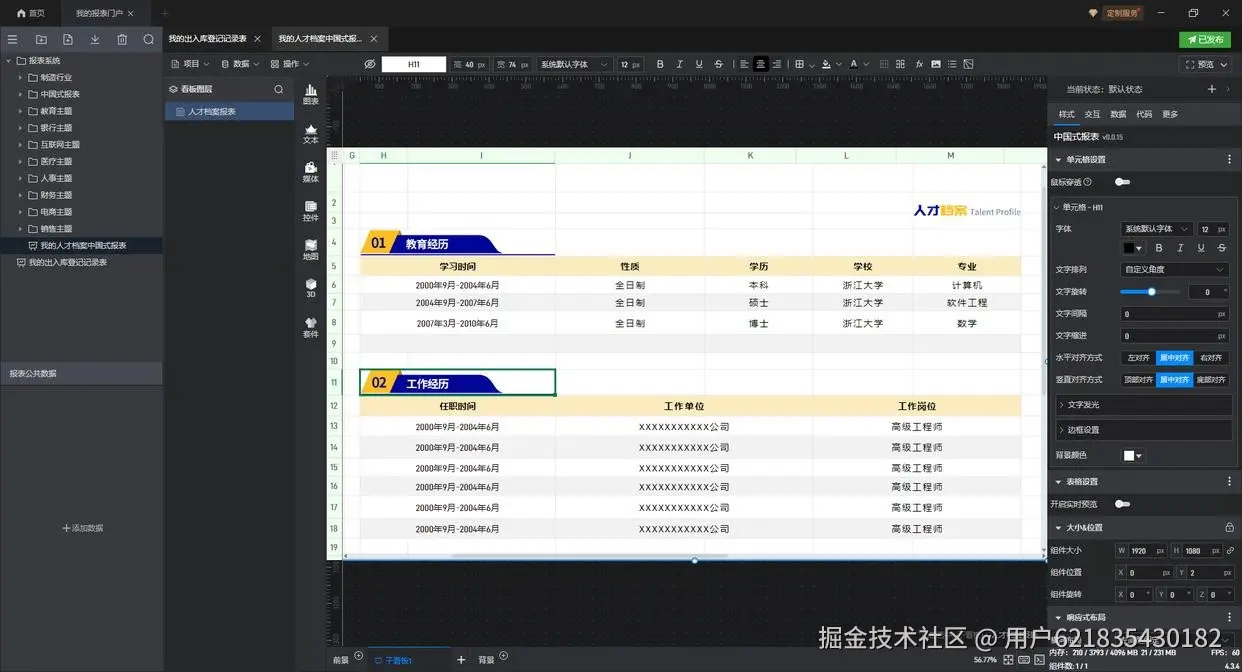Switch to the 首页 home tab
The image size is (1242, 672).
pos(31,13)
